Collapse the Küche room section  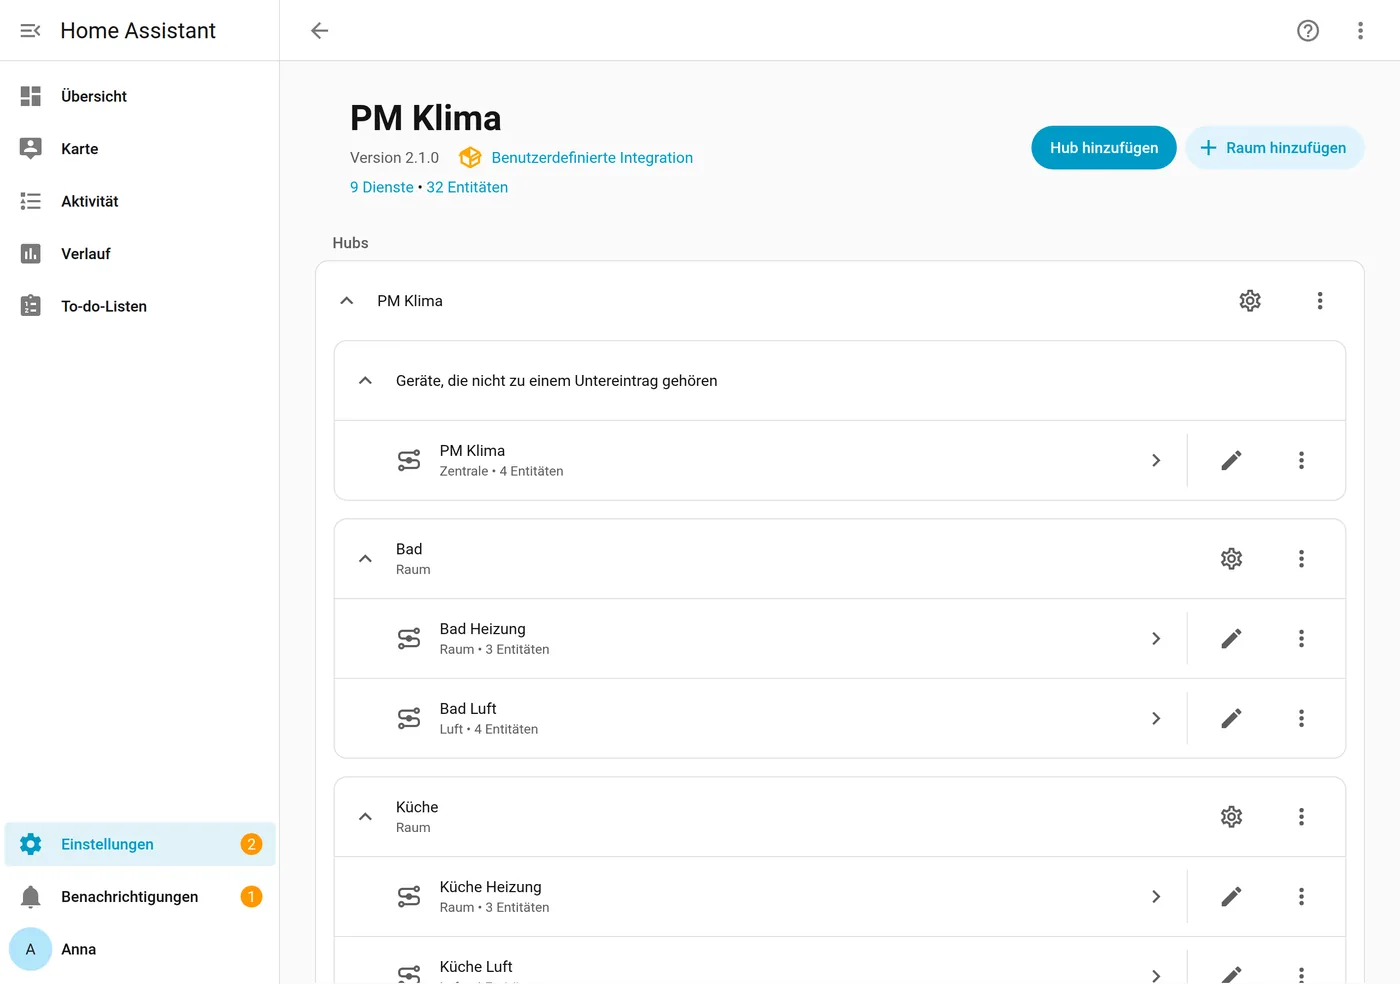(x=366, y=817)
